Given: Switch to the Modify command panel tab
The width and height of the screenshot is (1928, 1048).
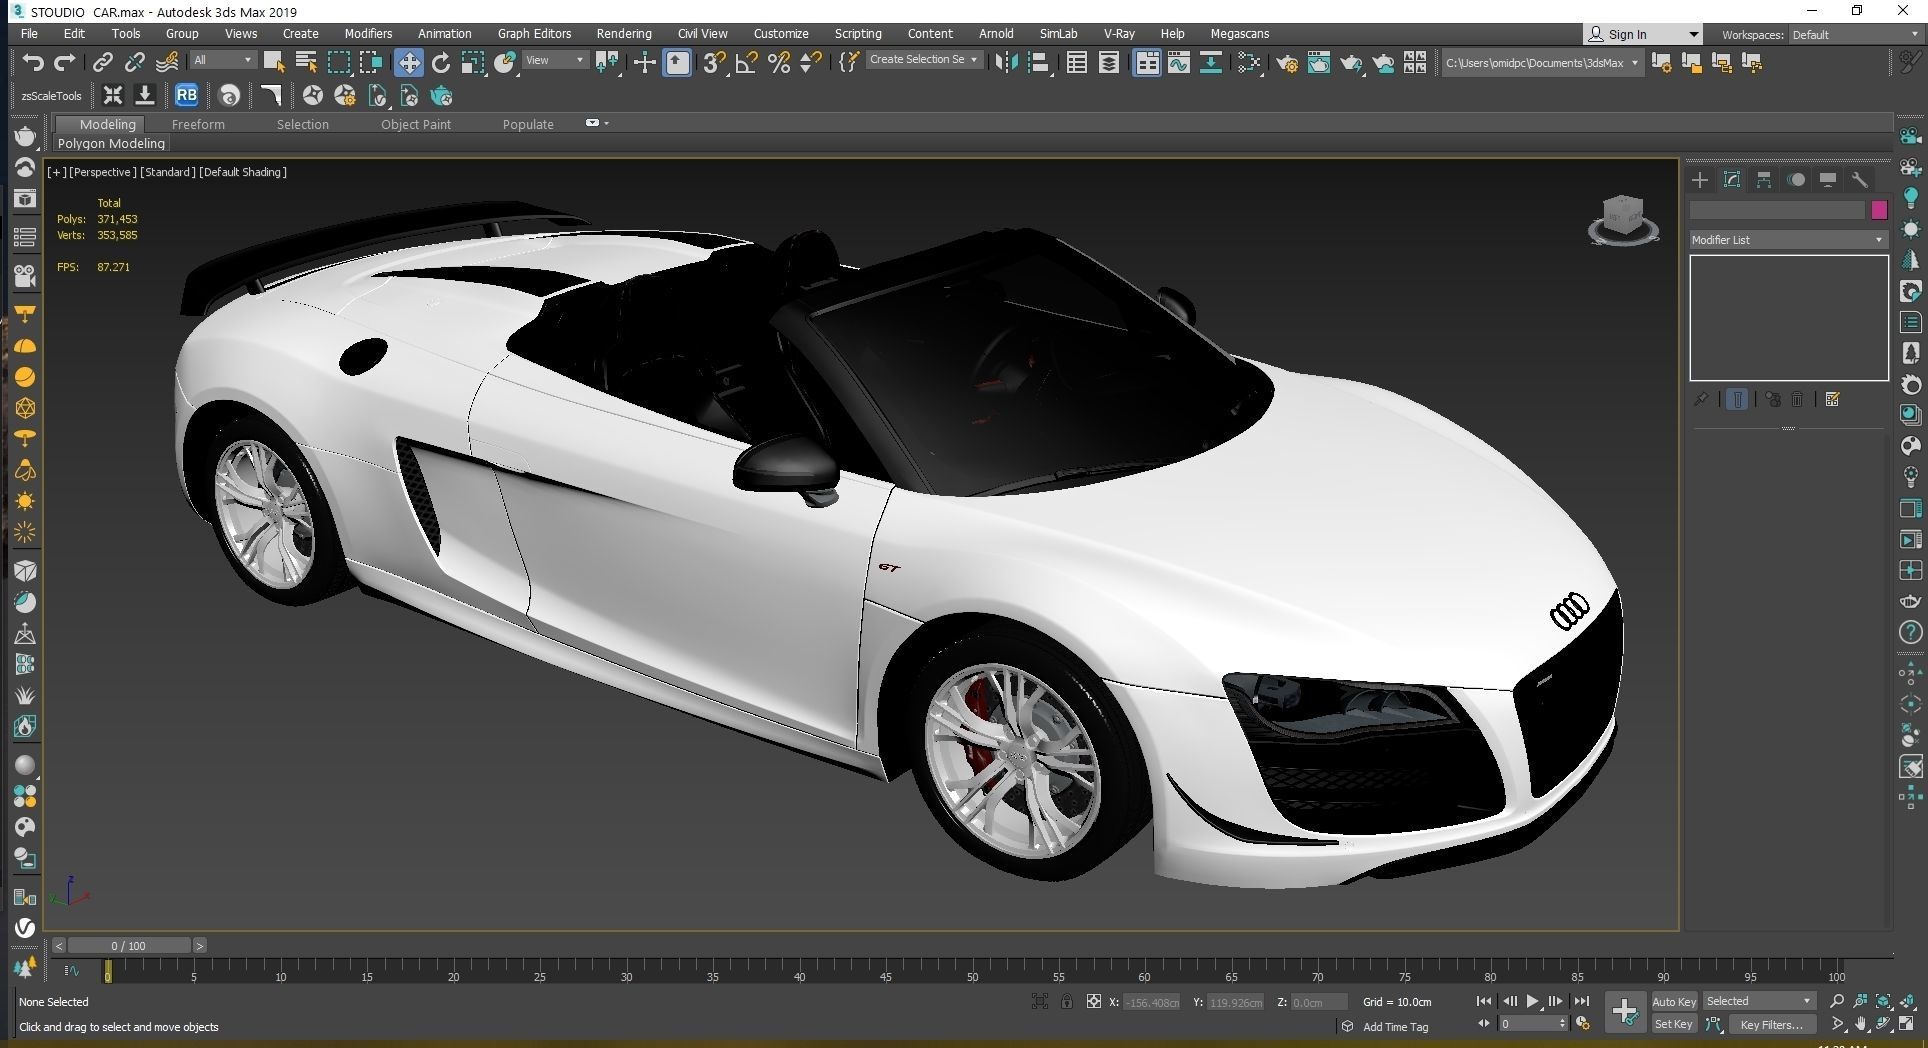Looking at the screenshot, I should pyautogui.click(x=1732, y=180).
